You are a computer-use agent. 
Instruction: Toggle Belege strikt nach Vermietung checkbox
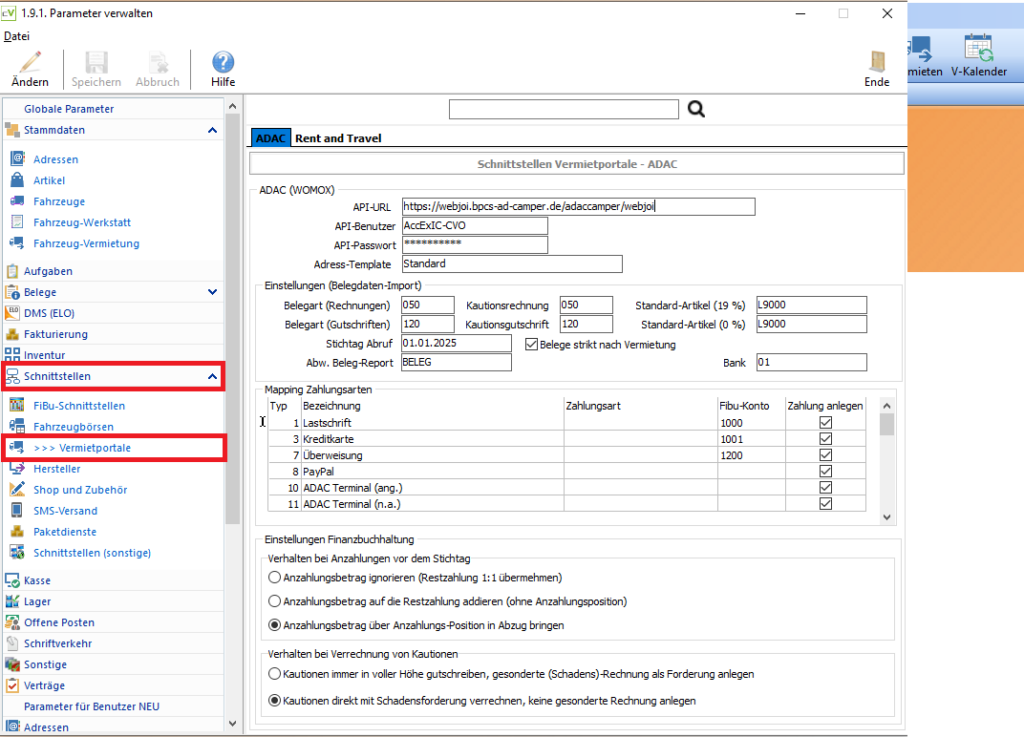(531, 344)
